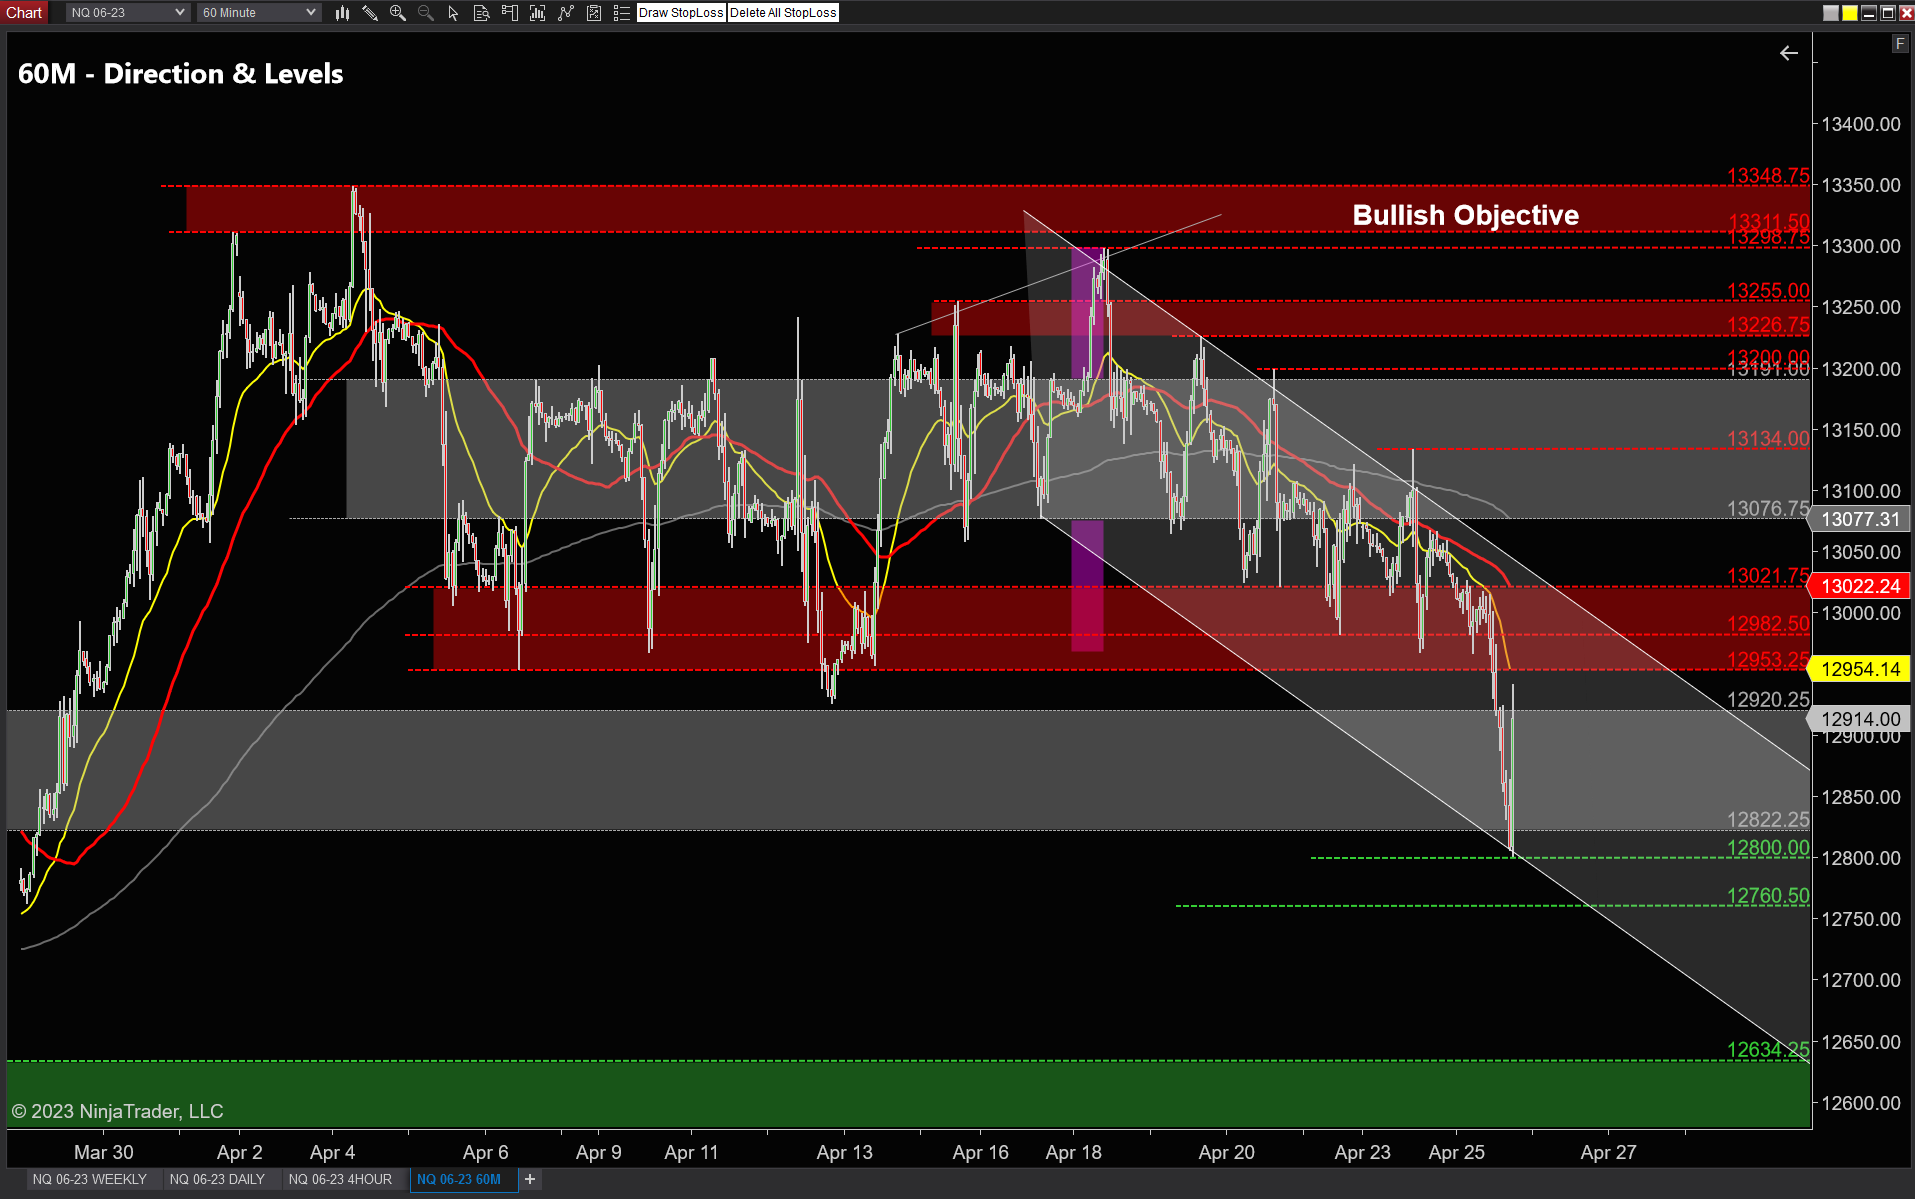Image resolution: width=1915 pixels, height=1199 pixels.
Task: Switch to NQ 06-23 DAILY tab
Action: click(217, 1180)
